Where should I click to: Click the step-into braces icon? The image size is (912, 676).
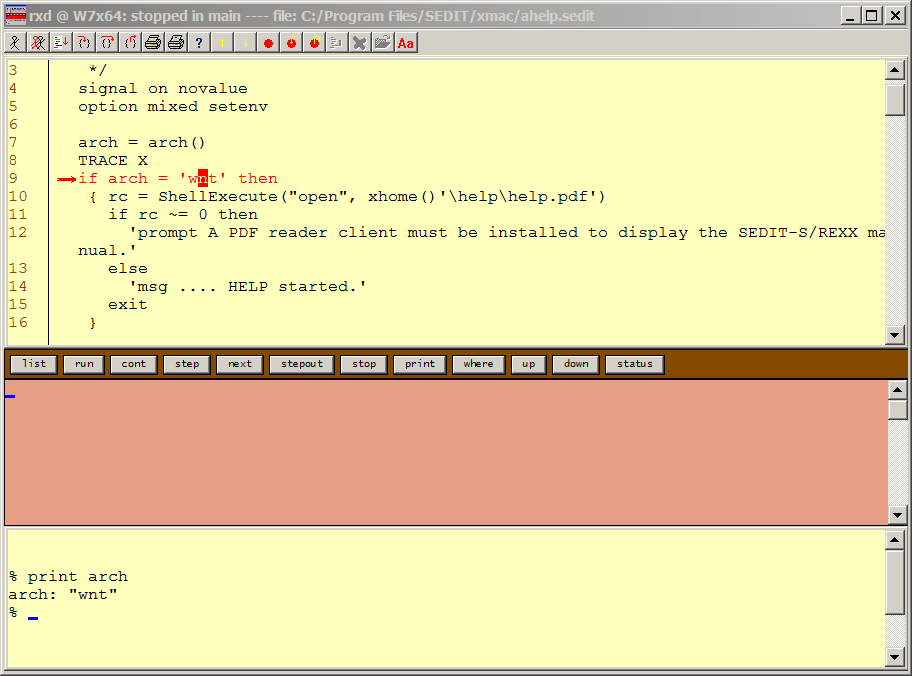click(x=84, y=42)
